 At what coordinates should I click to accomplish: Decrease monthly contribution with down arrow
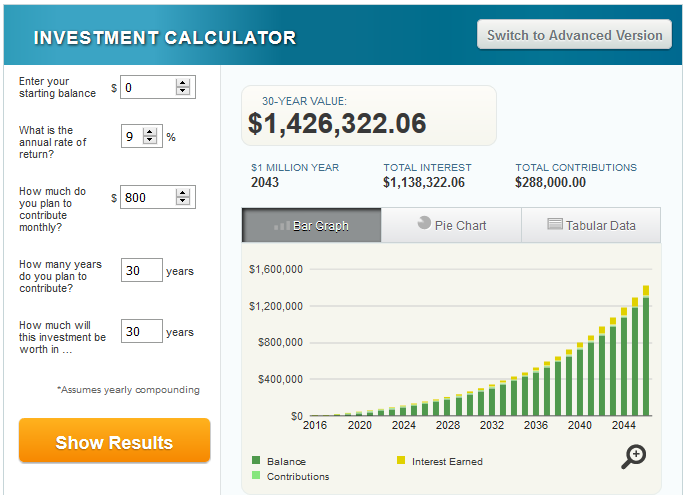[182, 202]
